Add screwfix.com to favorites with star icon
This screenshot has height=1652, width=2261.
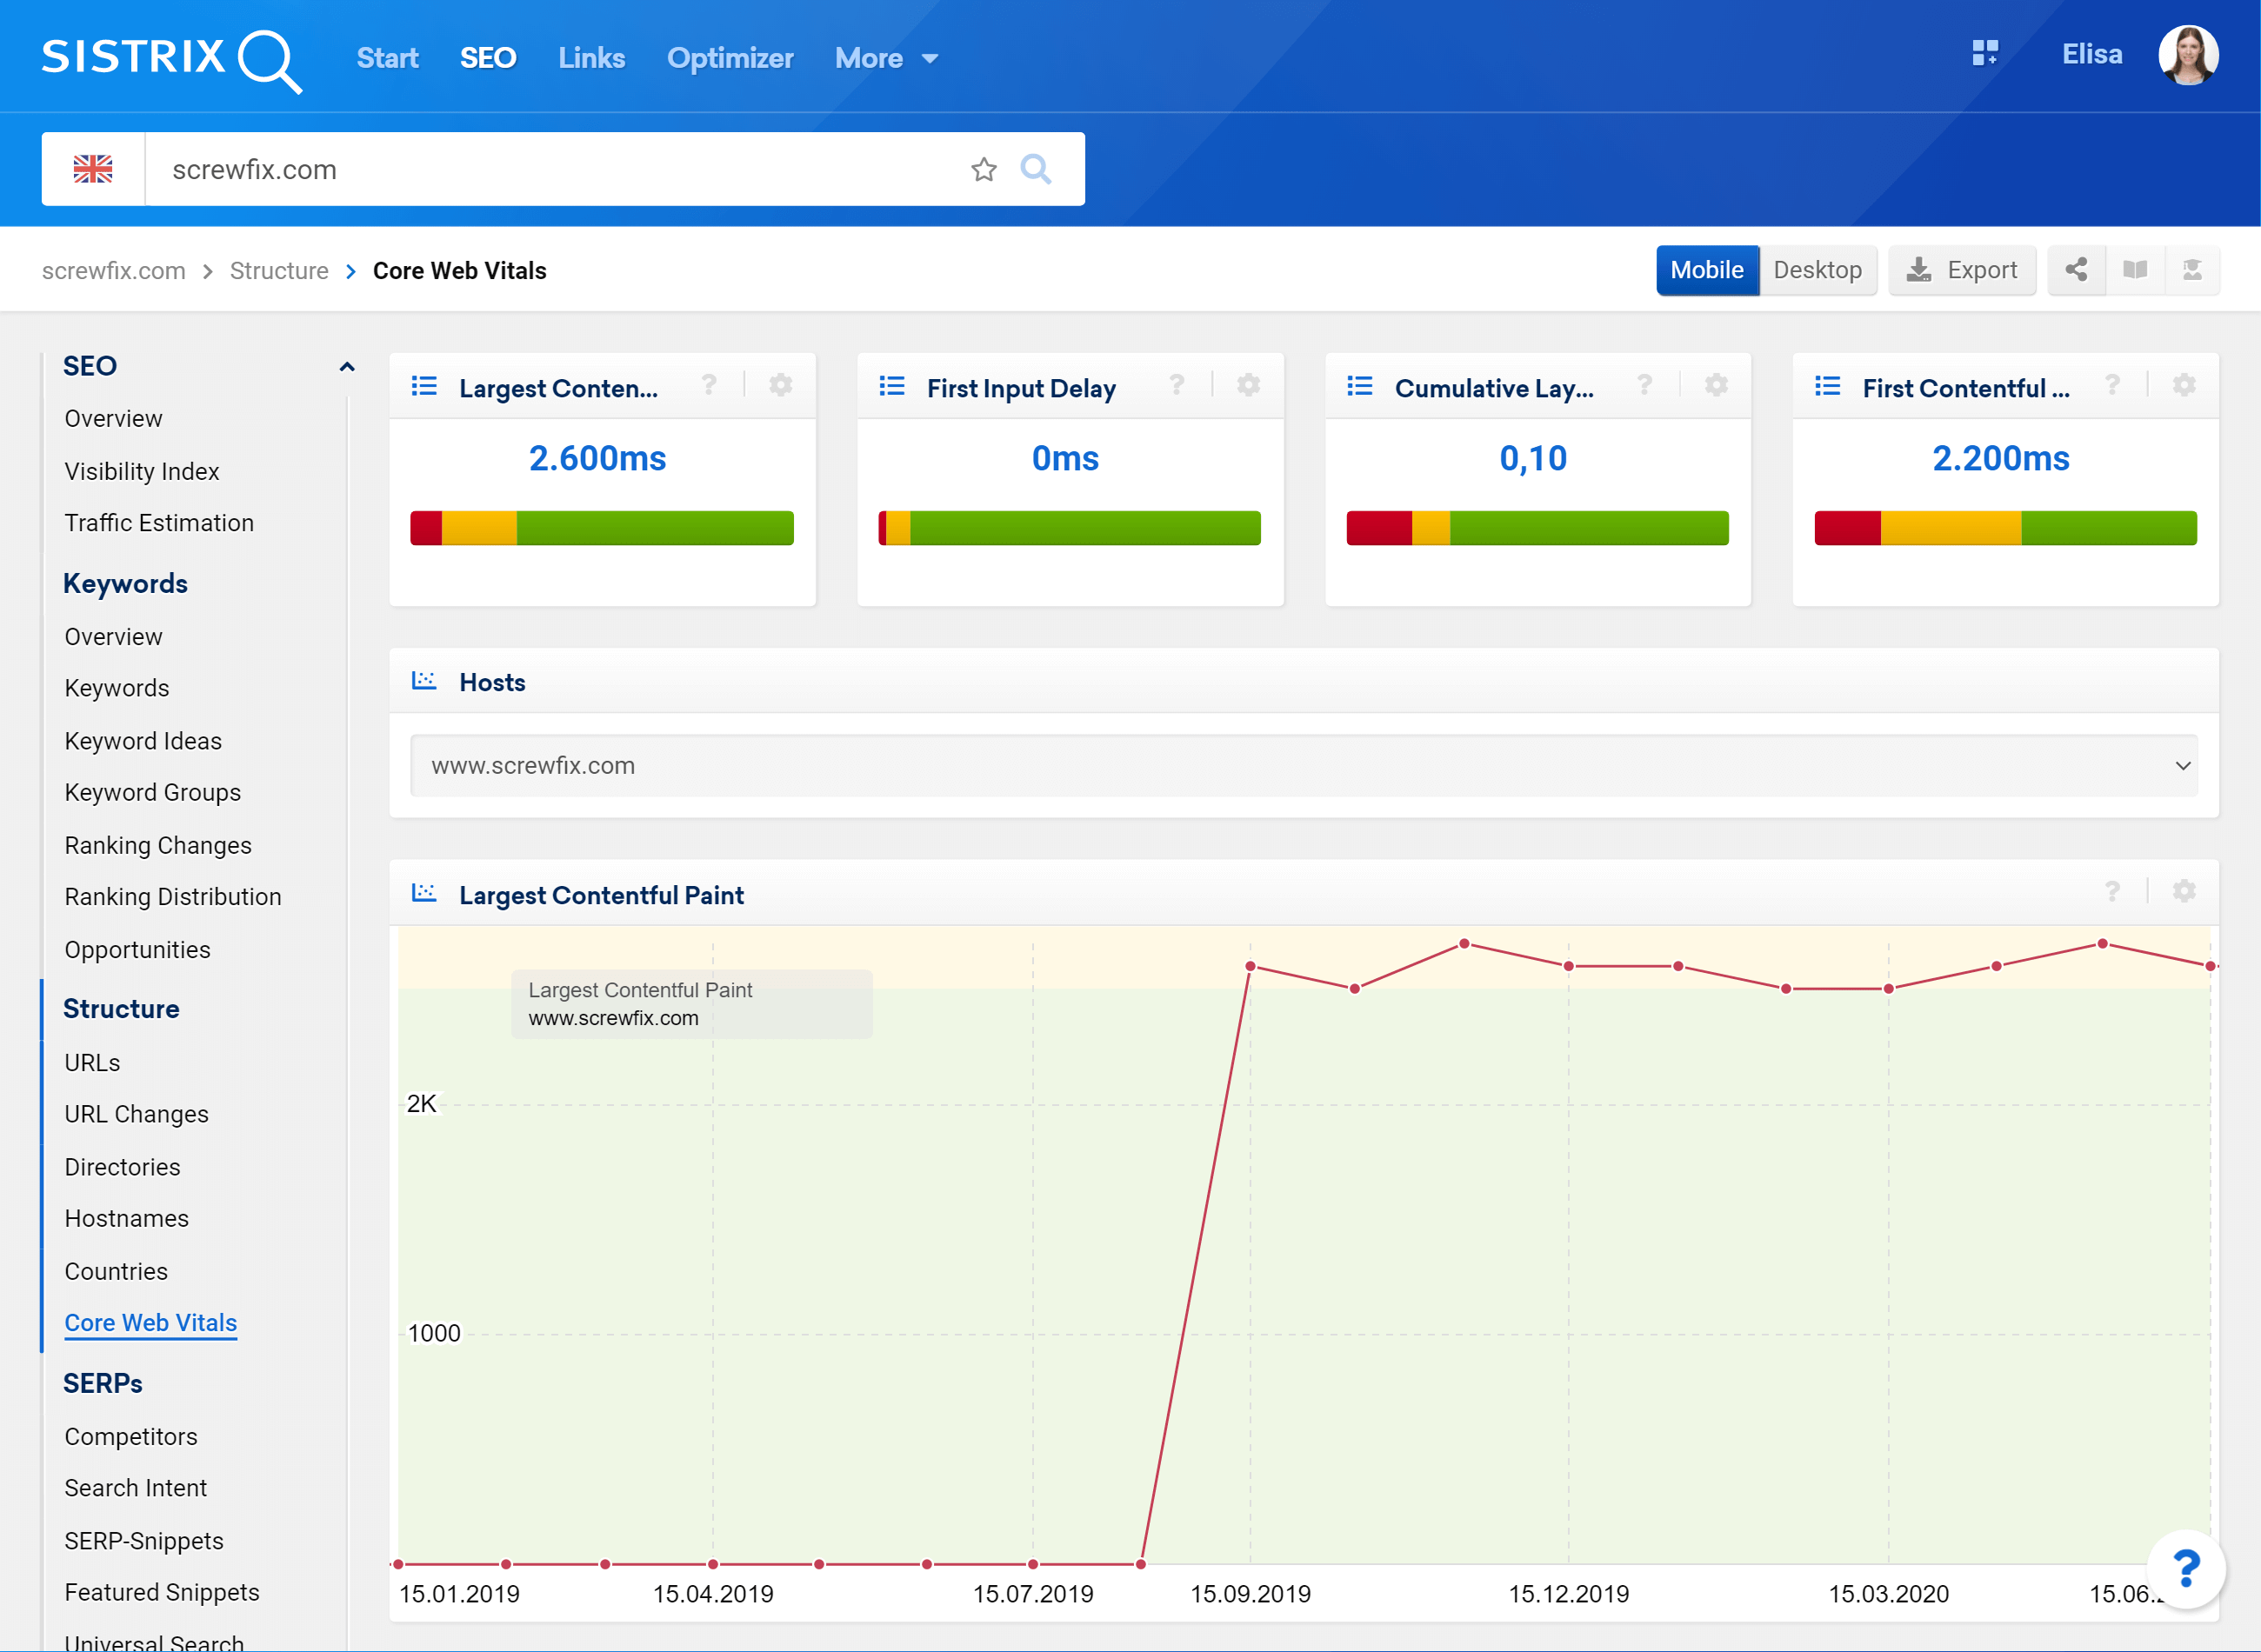[x=984, y=169]
